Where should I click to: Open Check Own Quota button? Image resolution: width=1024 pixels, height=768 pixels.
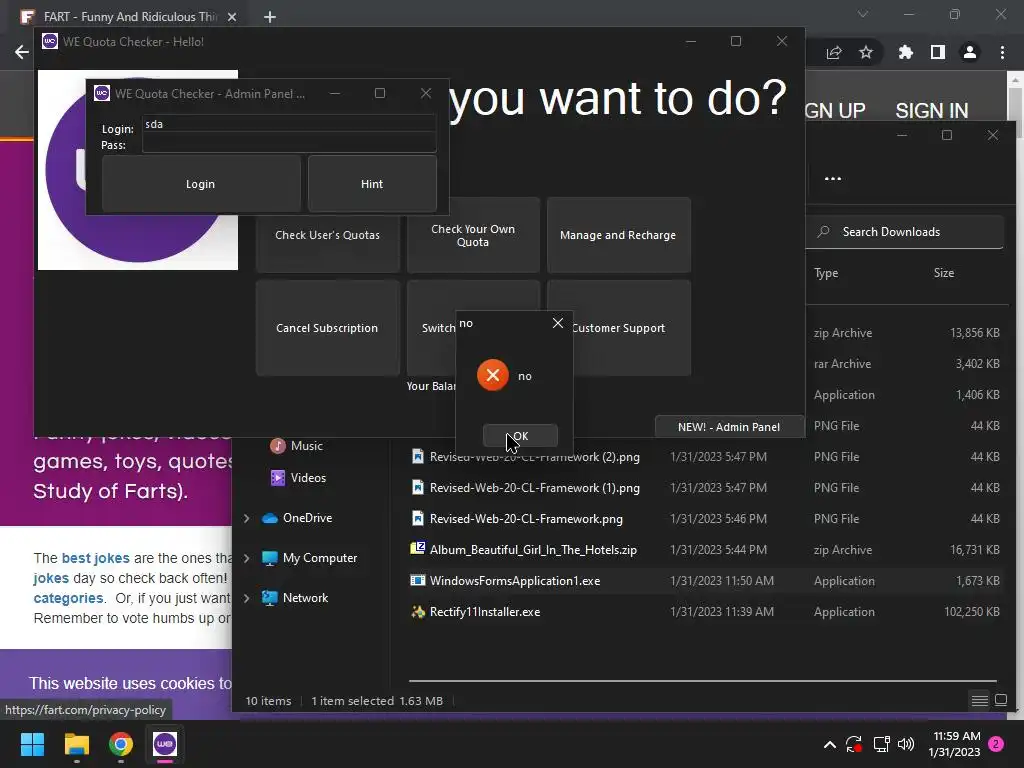pos(473,235)
